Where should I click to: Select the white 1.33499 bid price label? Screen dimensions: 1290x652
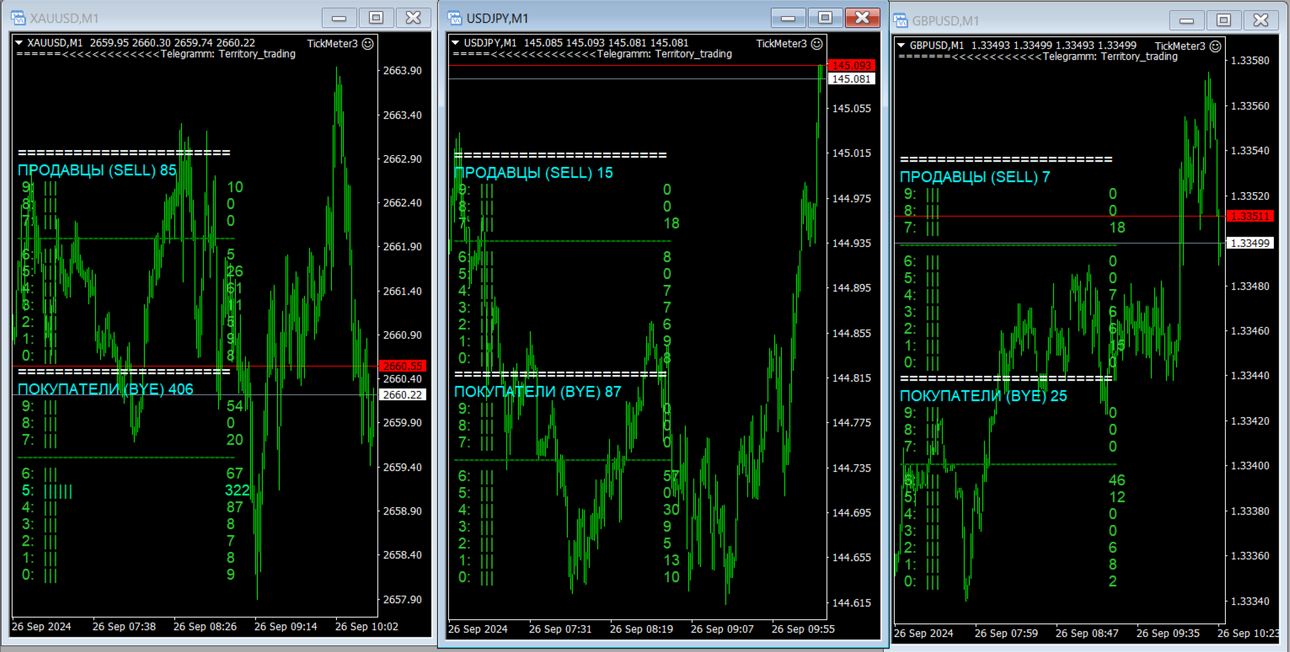(1250, 243)
